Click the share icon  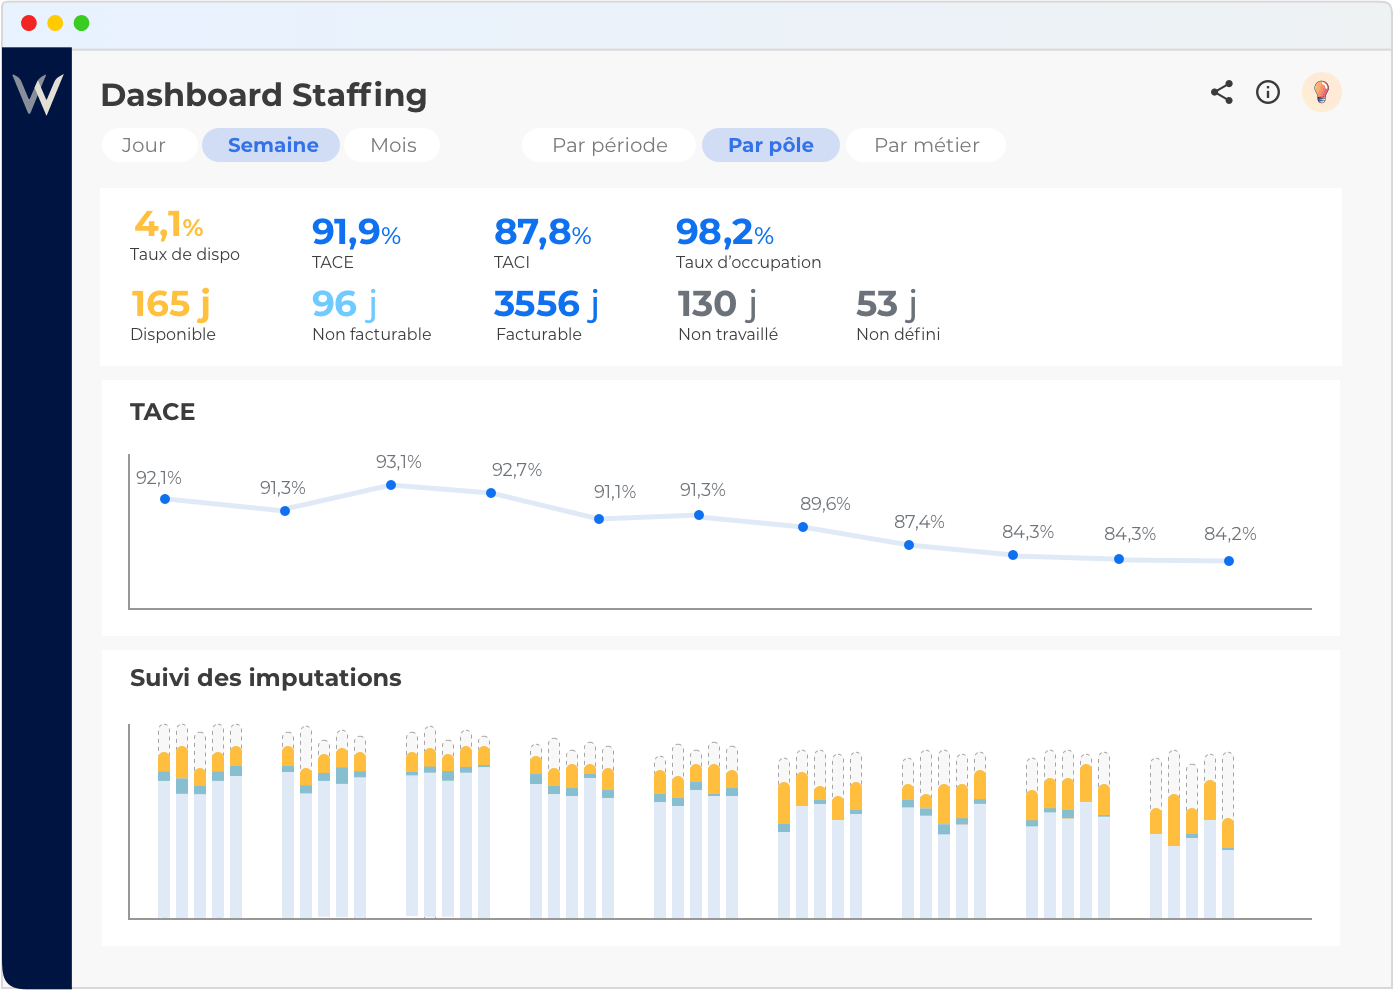click(1221, 92)
